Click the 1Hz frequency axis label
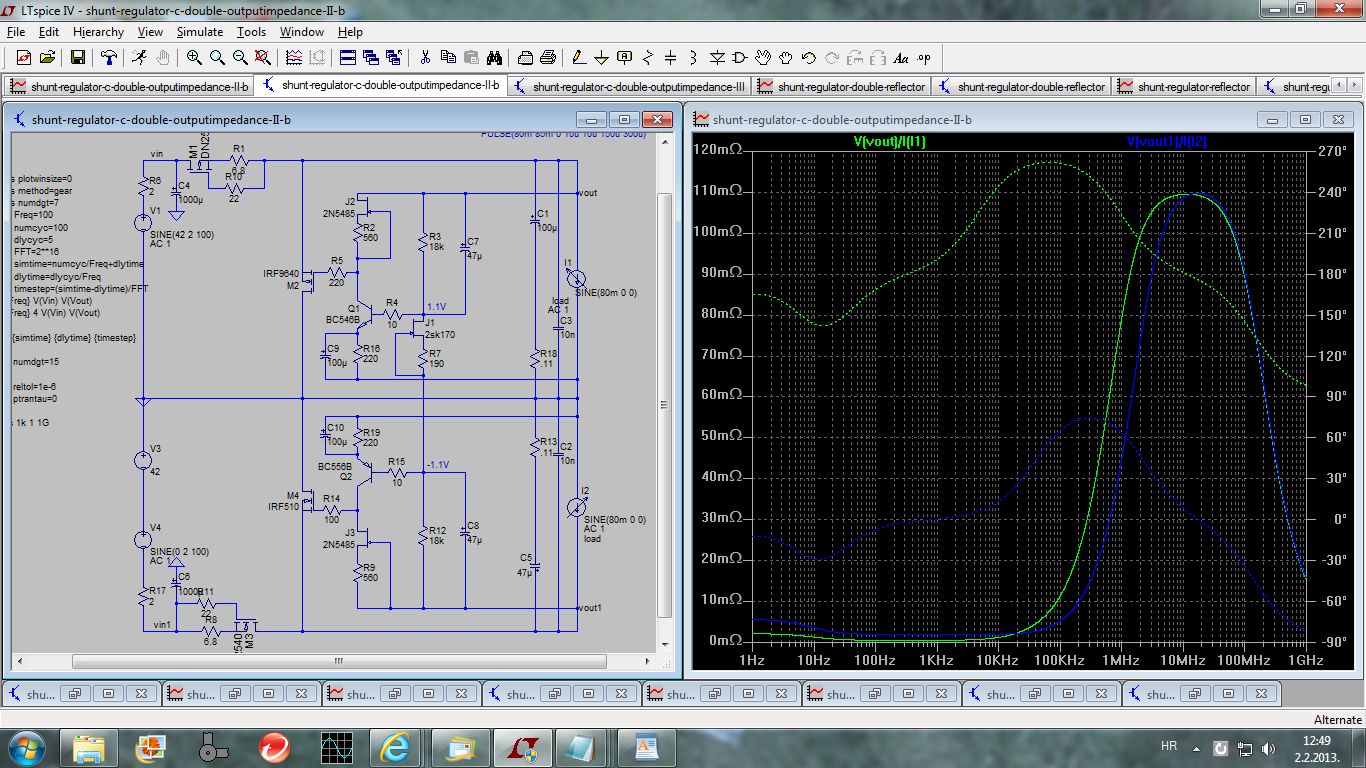 click(751, 661)
